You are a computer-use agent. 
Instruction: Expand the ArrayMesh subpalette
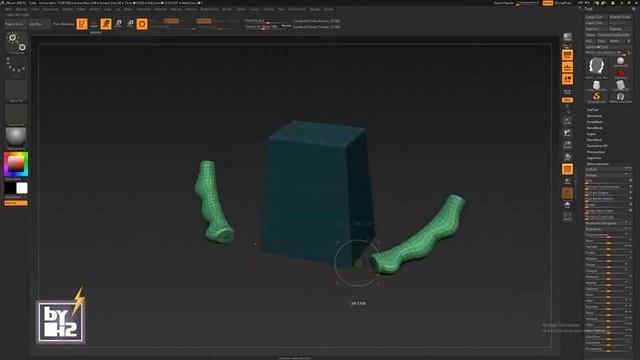(x=595, y=122)
